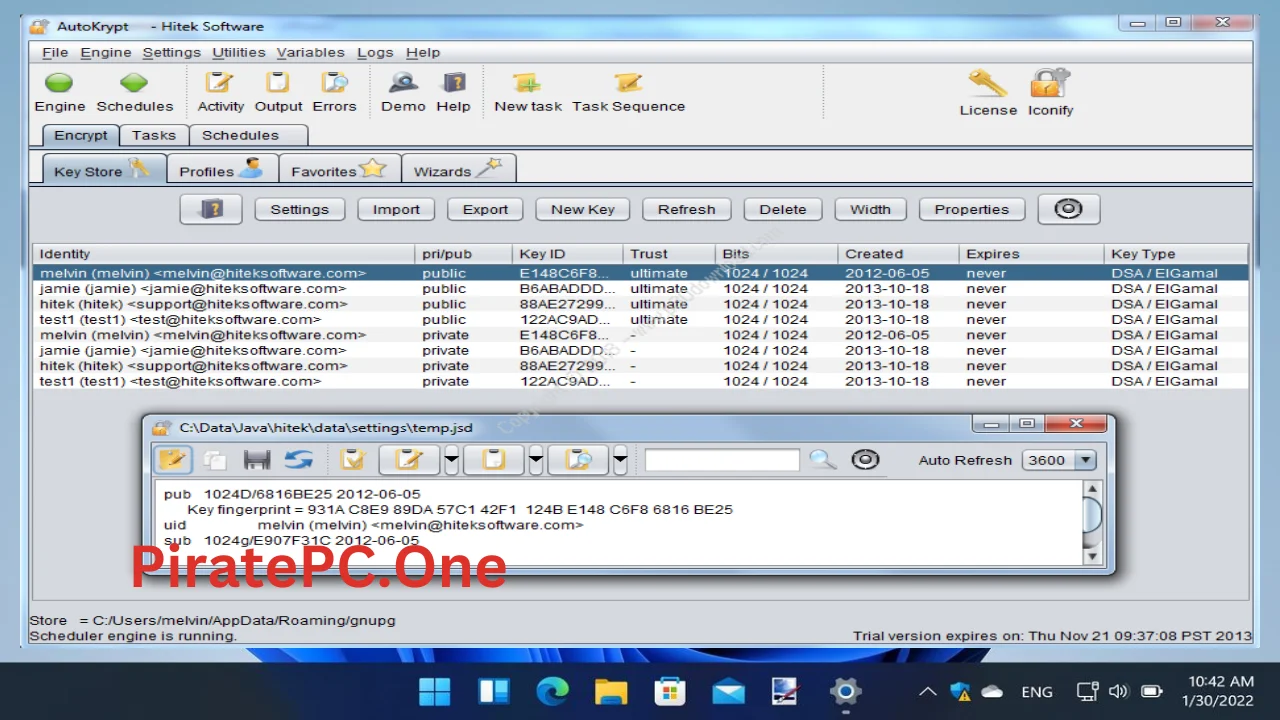Launch the Demo icon
This screenshot has height=720, width=1280.
403,83
